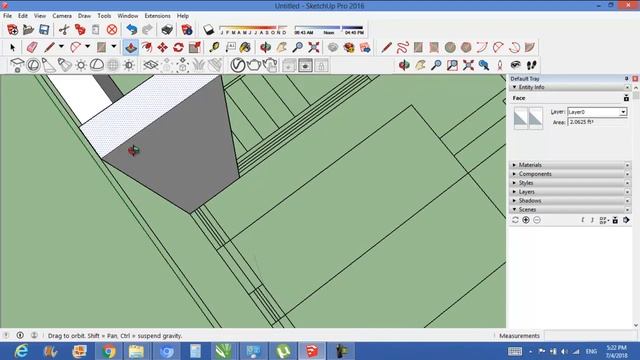This screenshot has height=360, width=640.
Task: Select the Move tool
Action: [x=162, y=47]
